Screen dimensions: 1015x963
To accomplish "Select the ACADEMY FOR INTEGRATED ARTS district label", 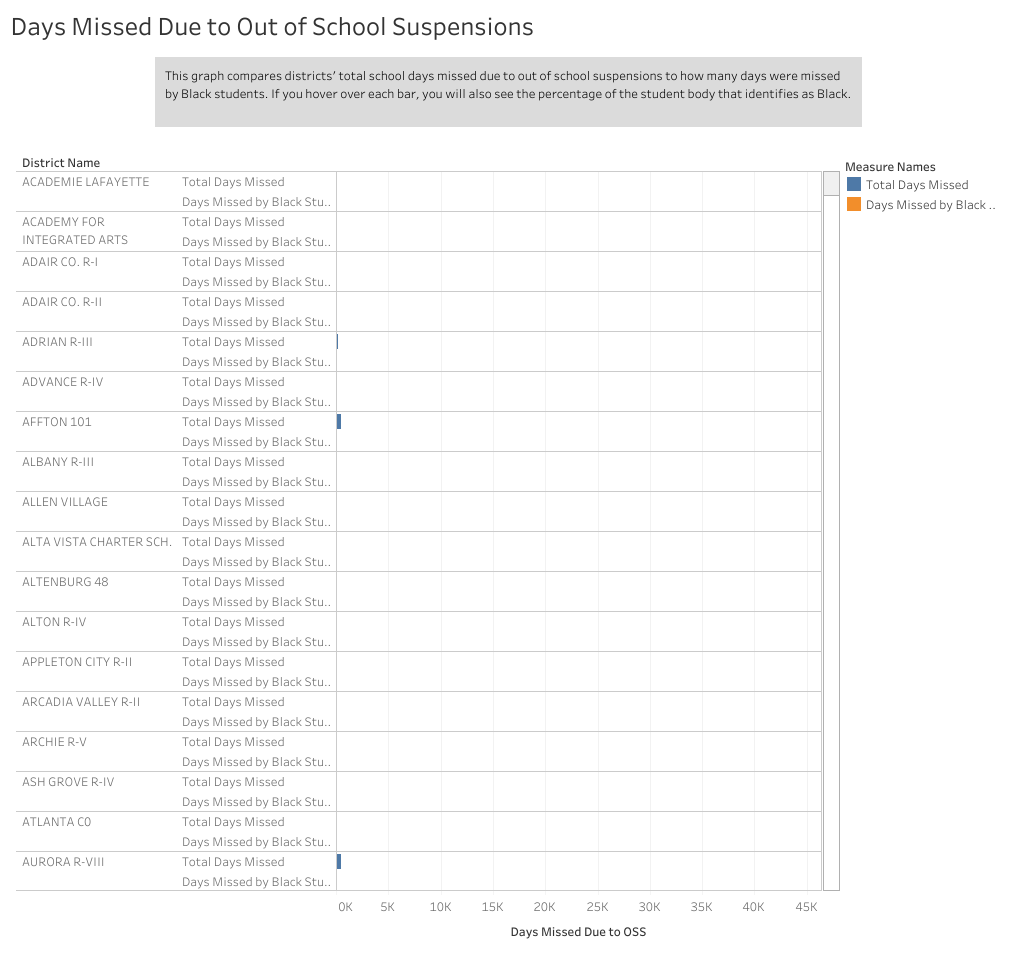I will point(75,231).
